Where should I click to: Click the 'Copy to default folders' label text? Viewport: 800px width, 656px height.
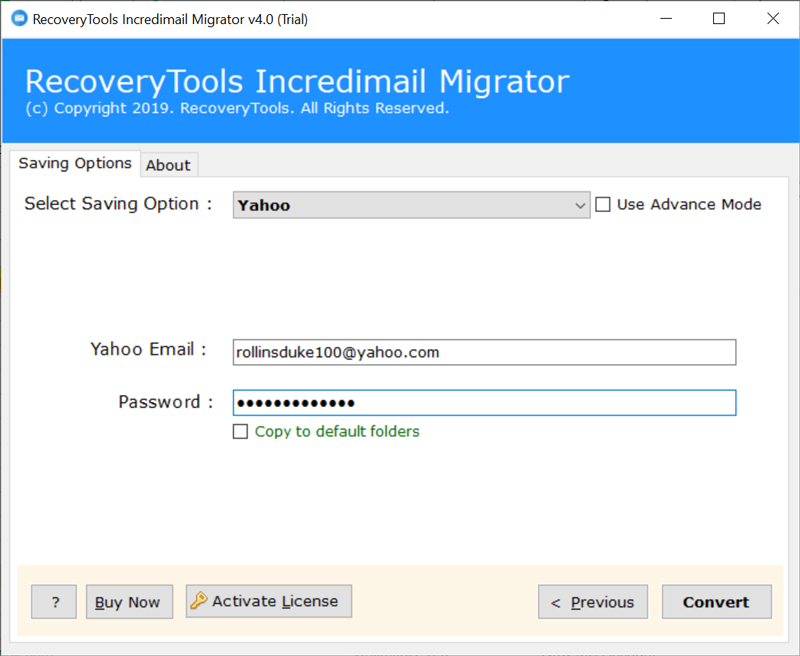337,432
